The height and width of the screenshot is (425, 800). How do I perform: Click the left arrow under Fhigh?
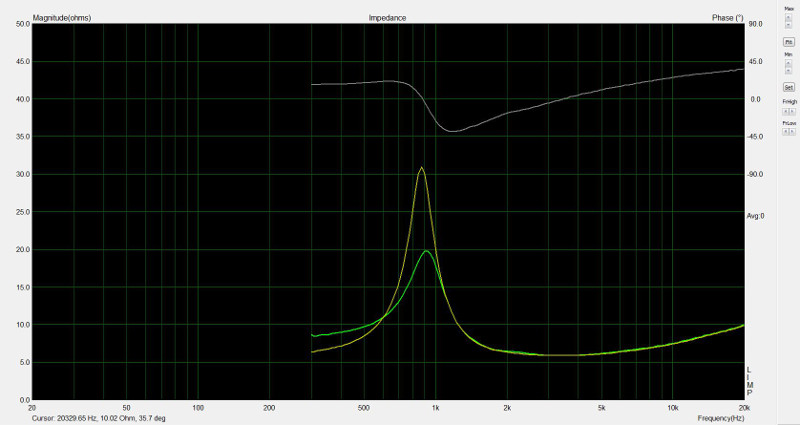click(x=786, y=111)
